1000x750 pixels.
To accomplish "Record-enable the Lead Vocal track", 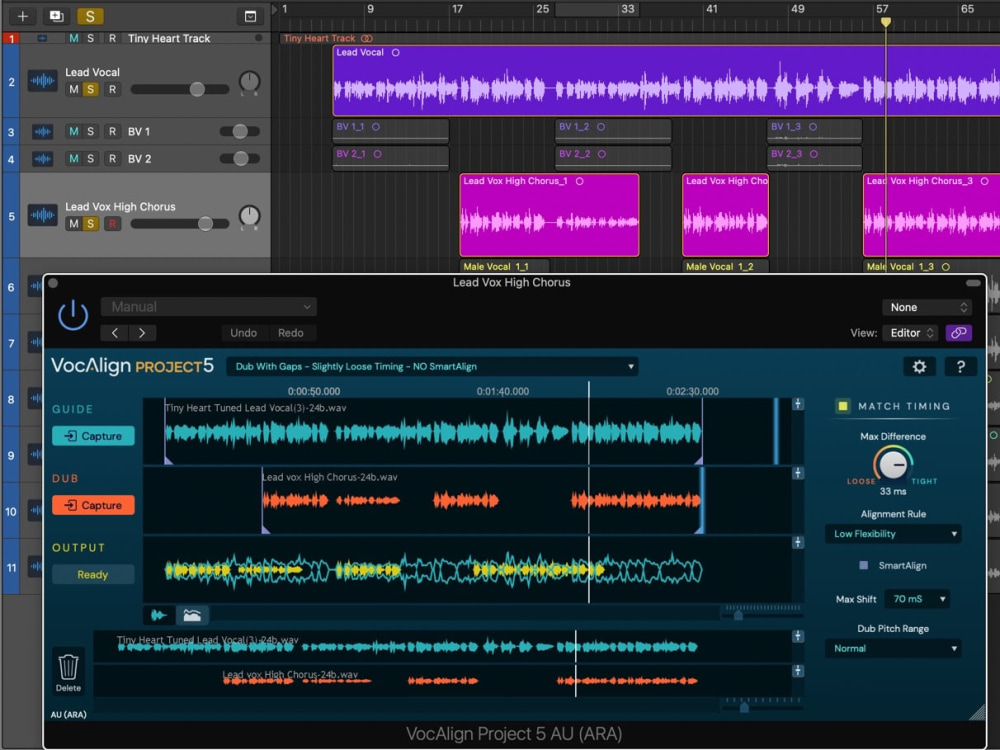I will (112, 89).
